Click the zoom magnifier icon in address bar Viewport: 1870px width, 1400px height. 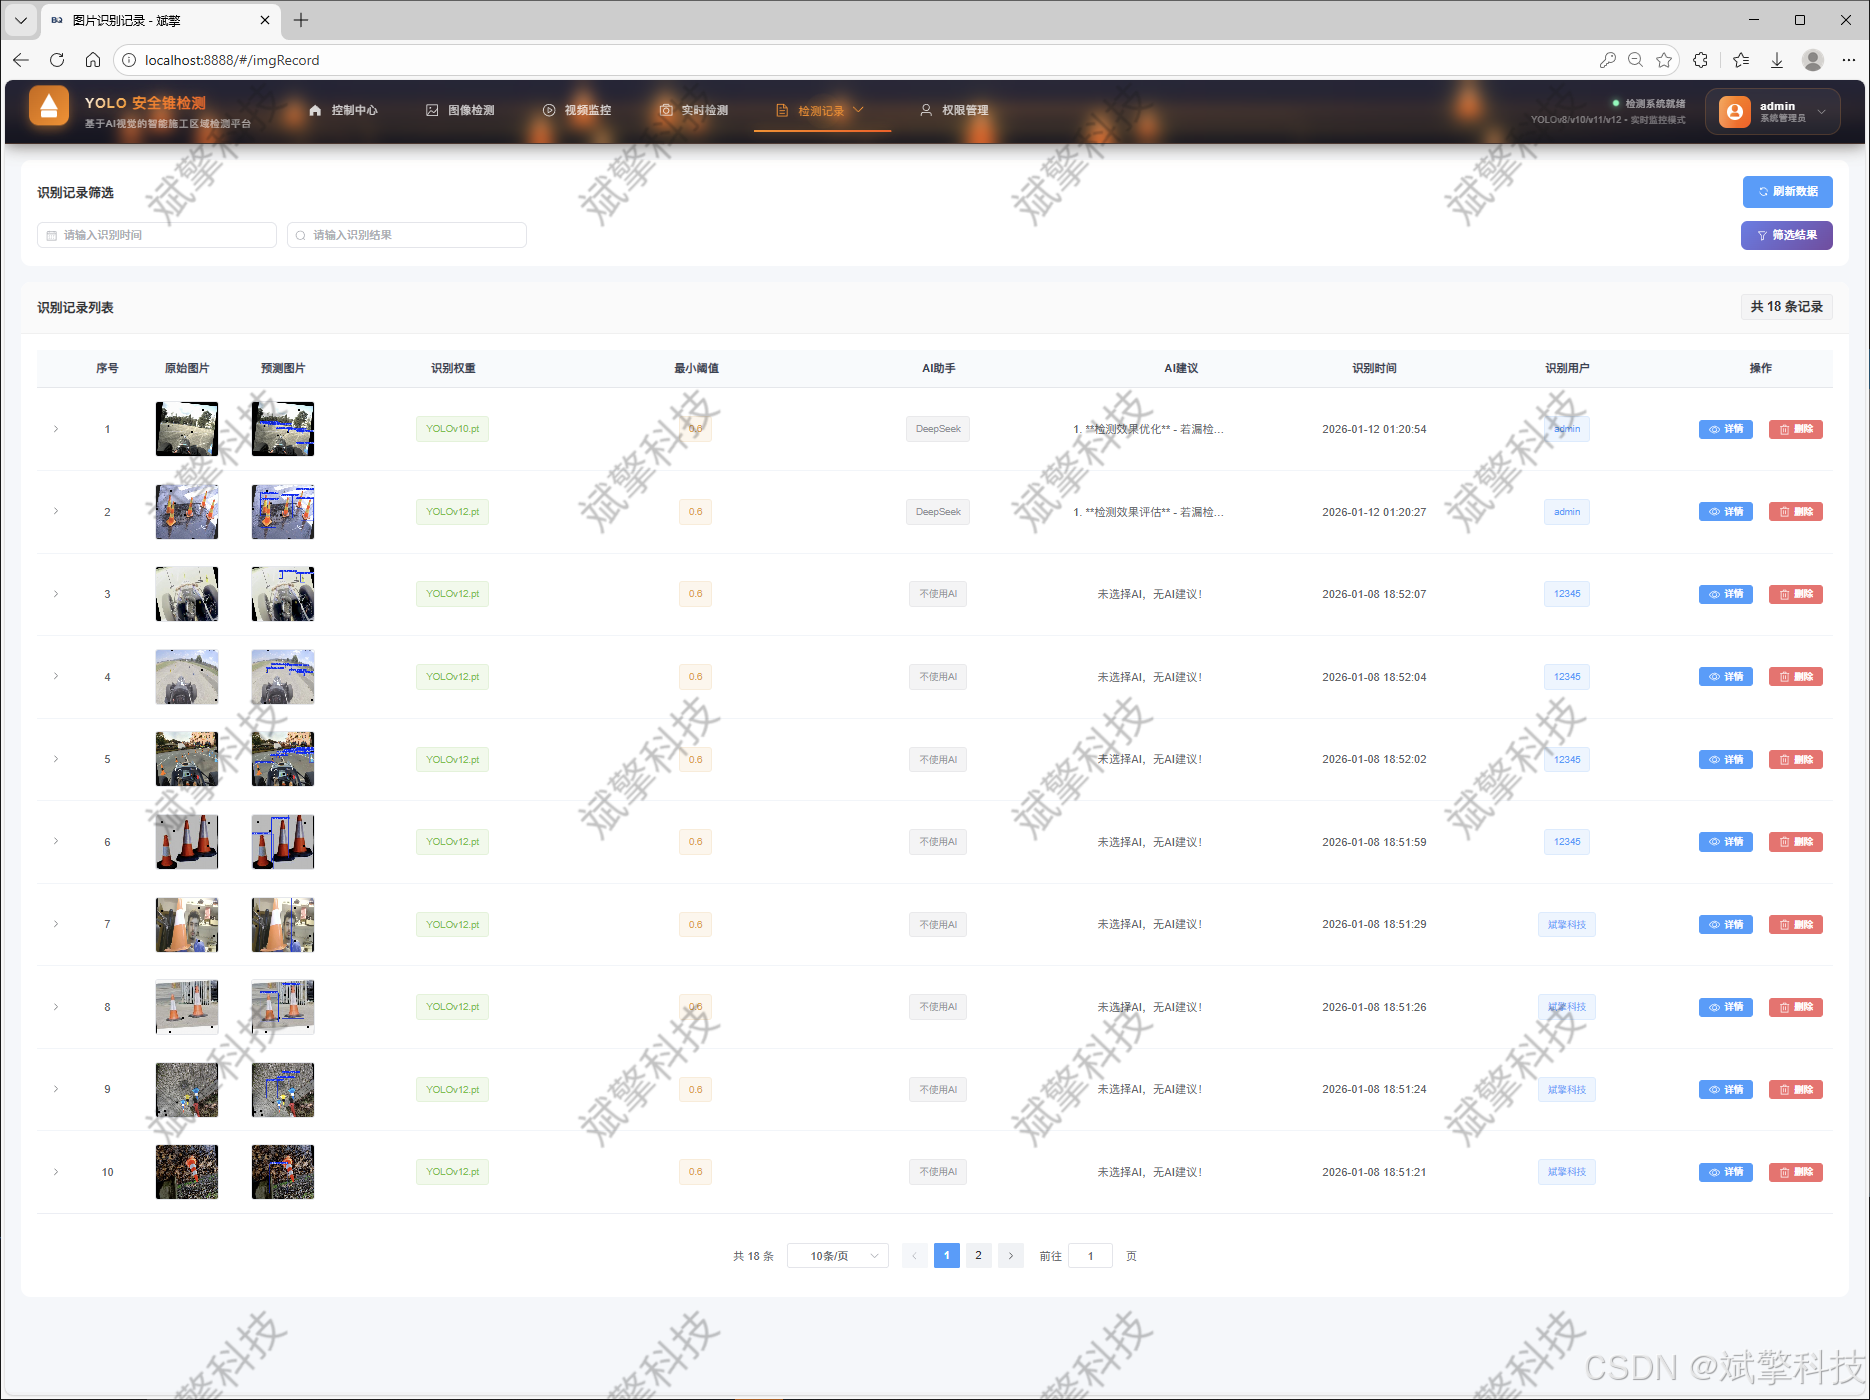pyautogui.click(x=1635, y=60)
